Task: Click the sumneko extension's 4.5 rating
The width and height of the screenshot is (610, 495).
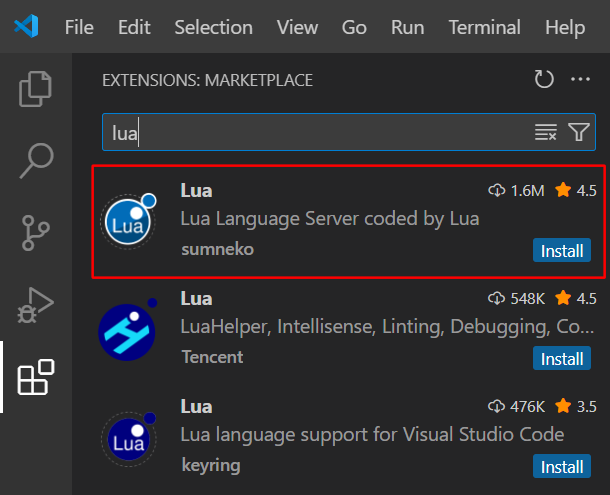Action: 576,191
